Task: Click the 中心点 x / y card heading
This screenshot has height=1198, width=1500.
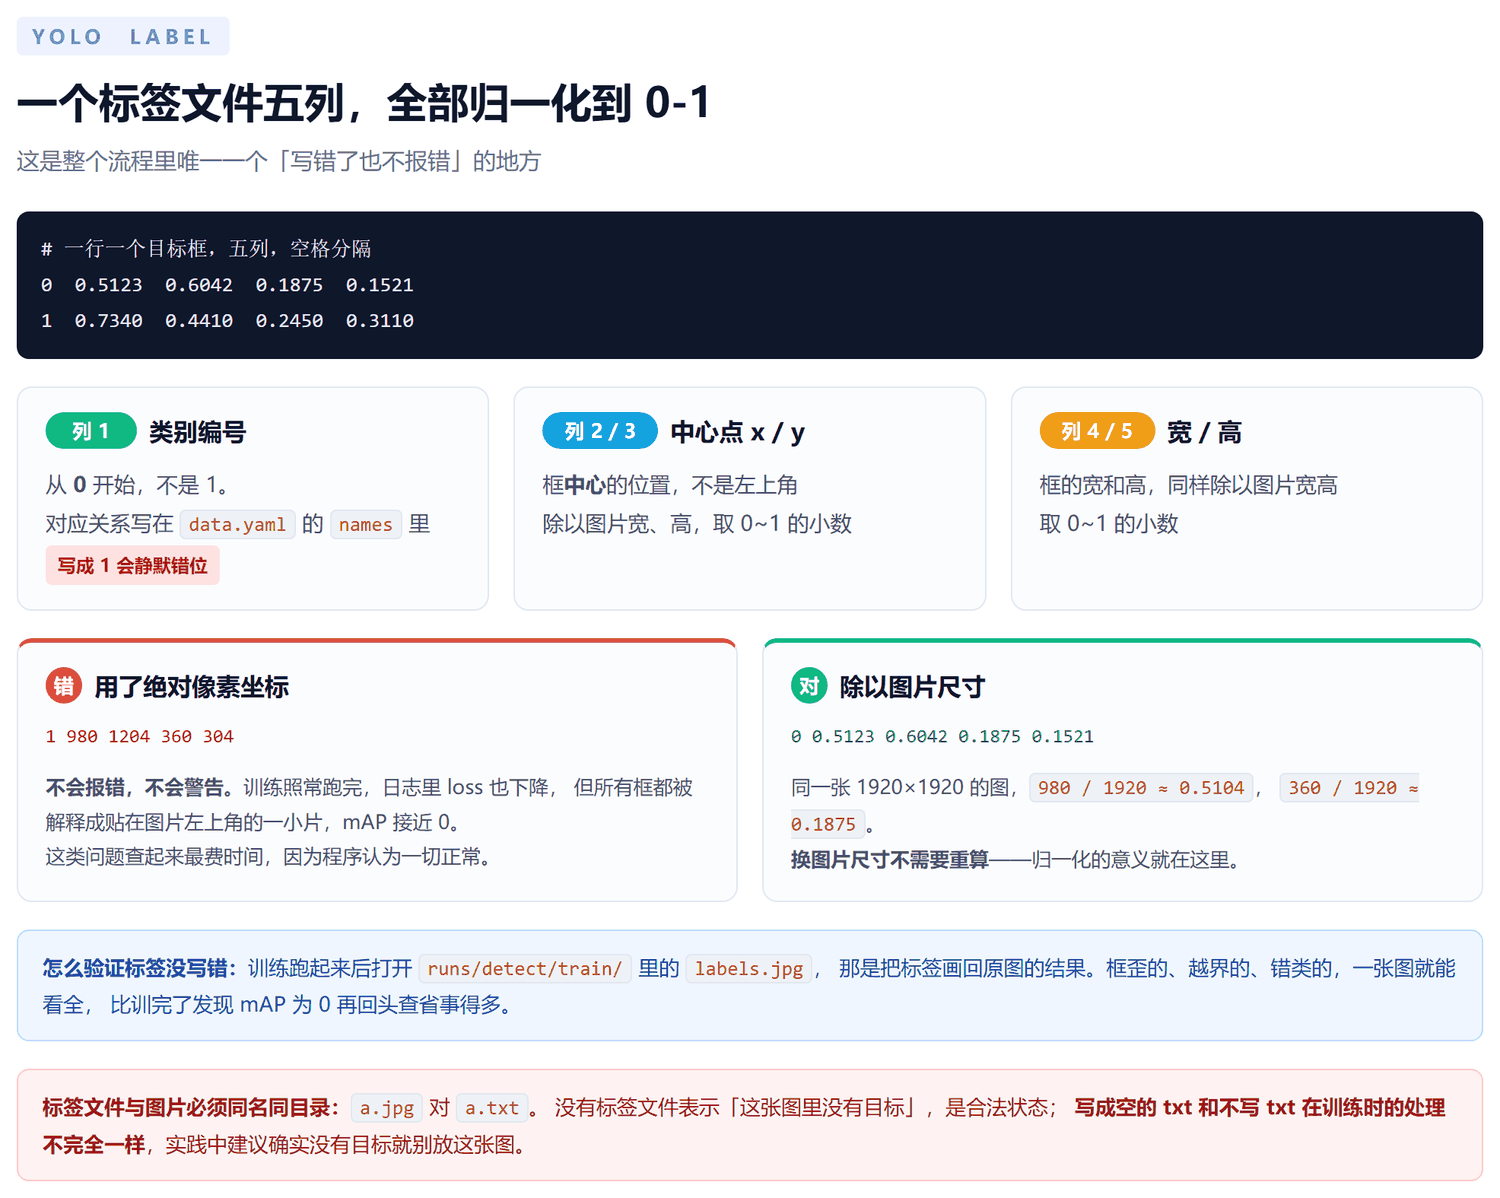Action: click(x=738, y=432)
